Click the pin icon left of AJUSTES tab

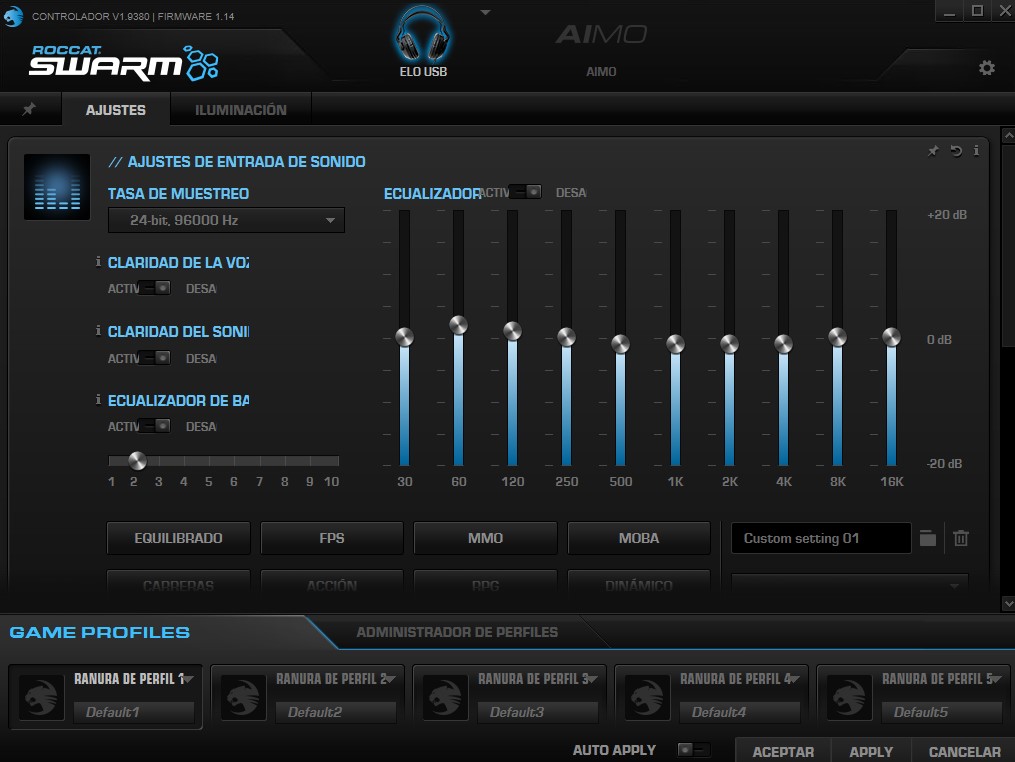pyautogui.click(x=29, y=110)
